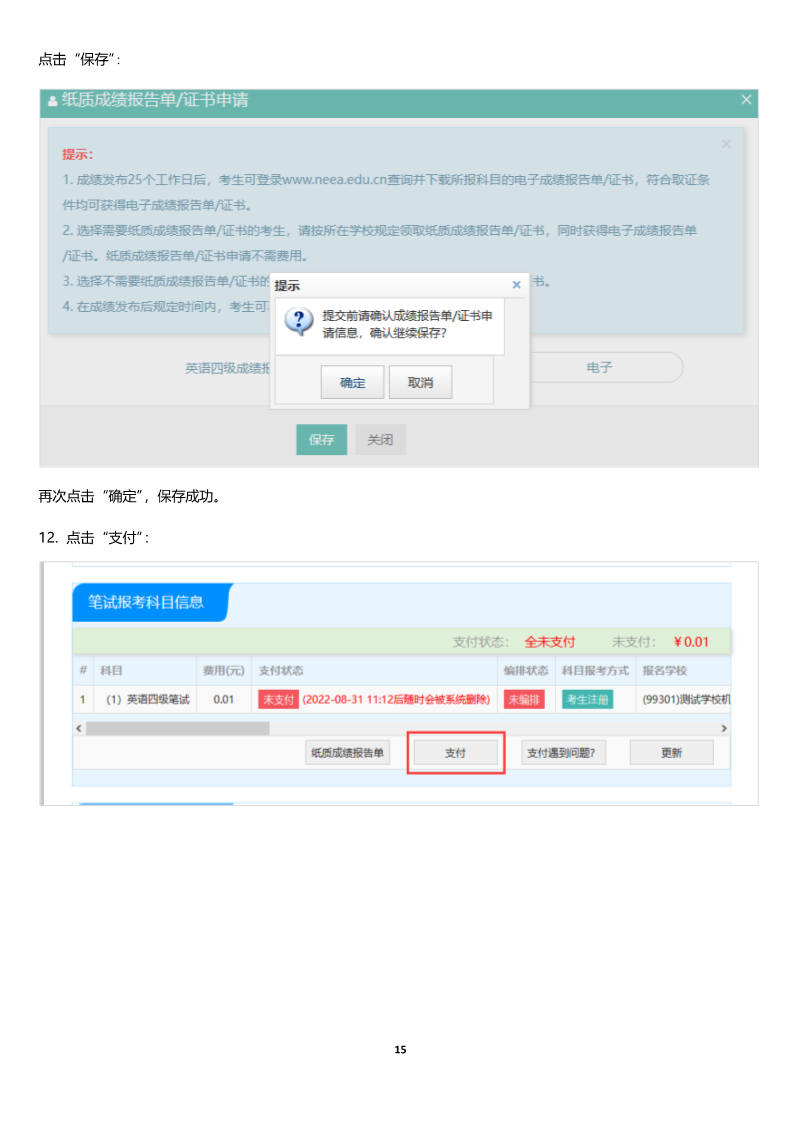The height and width of the screenshot is (1122, 793).
Task: Click the 确定 button in the prompt dialog
Action: click(x=351, y=382)
